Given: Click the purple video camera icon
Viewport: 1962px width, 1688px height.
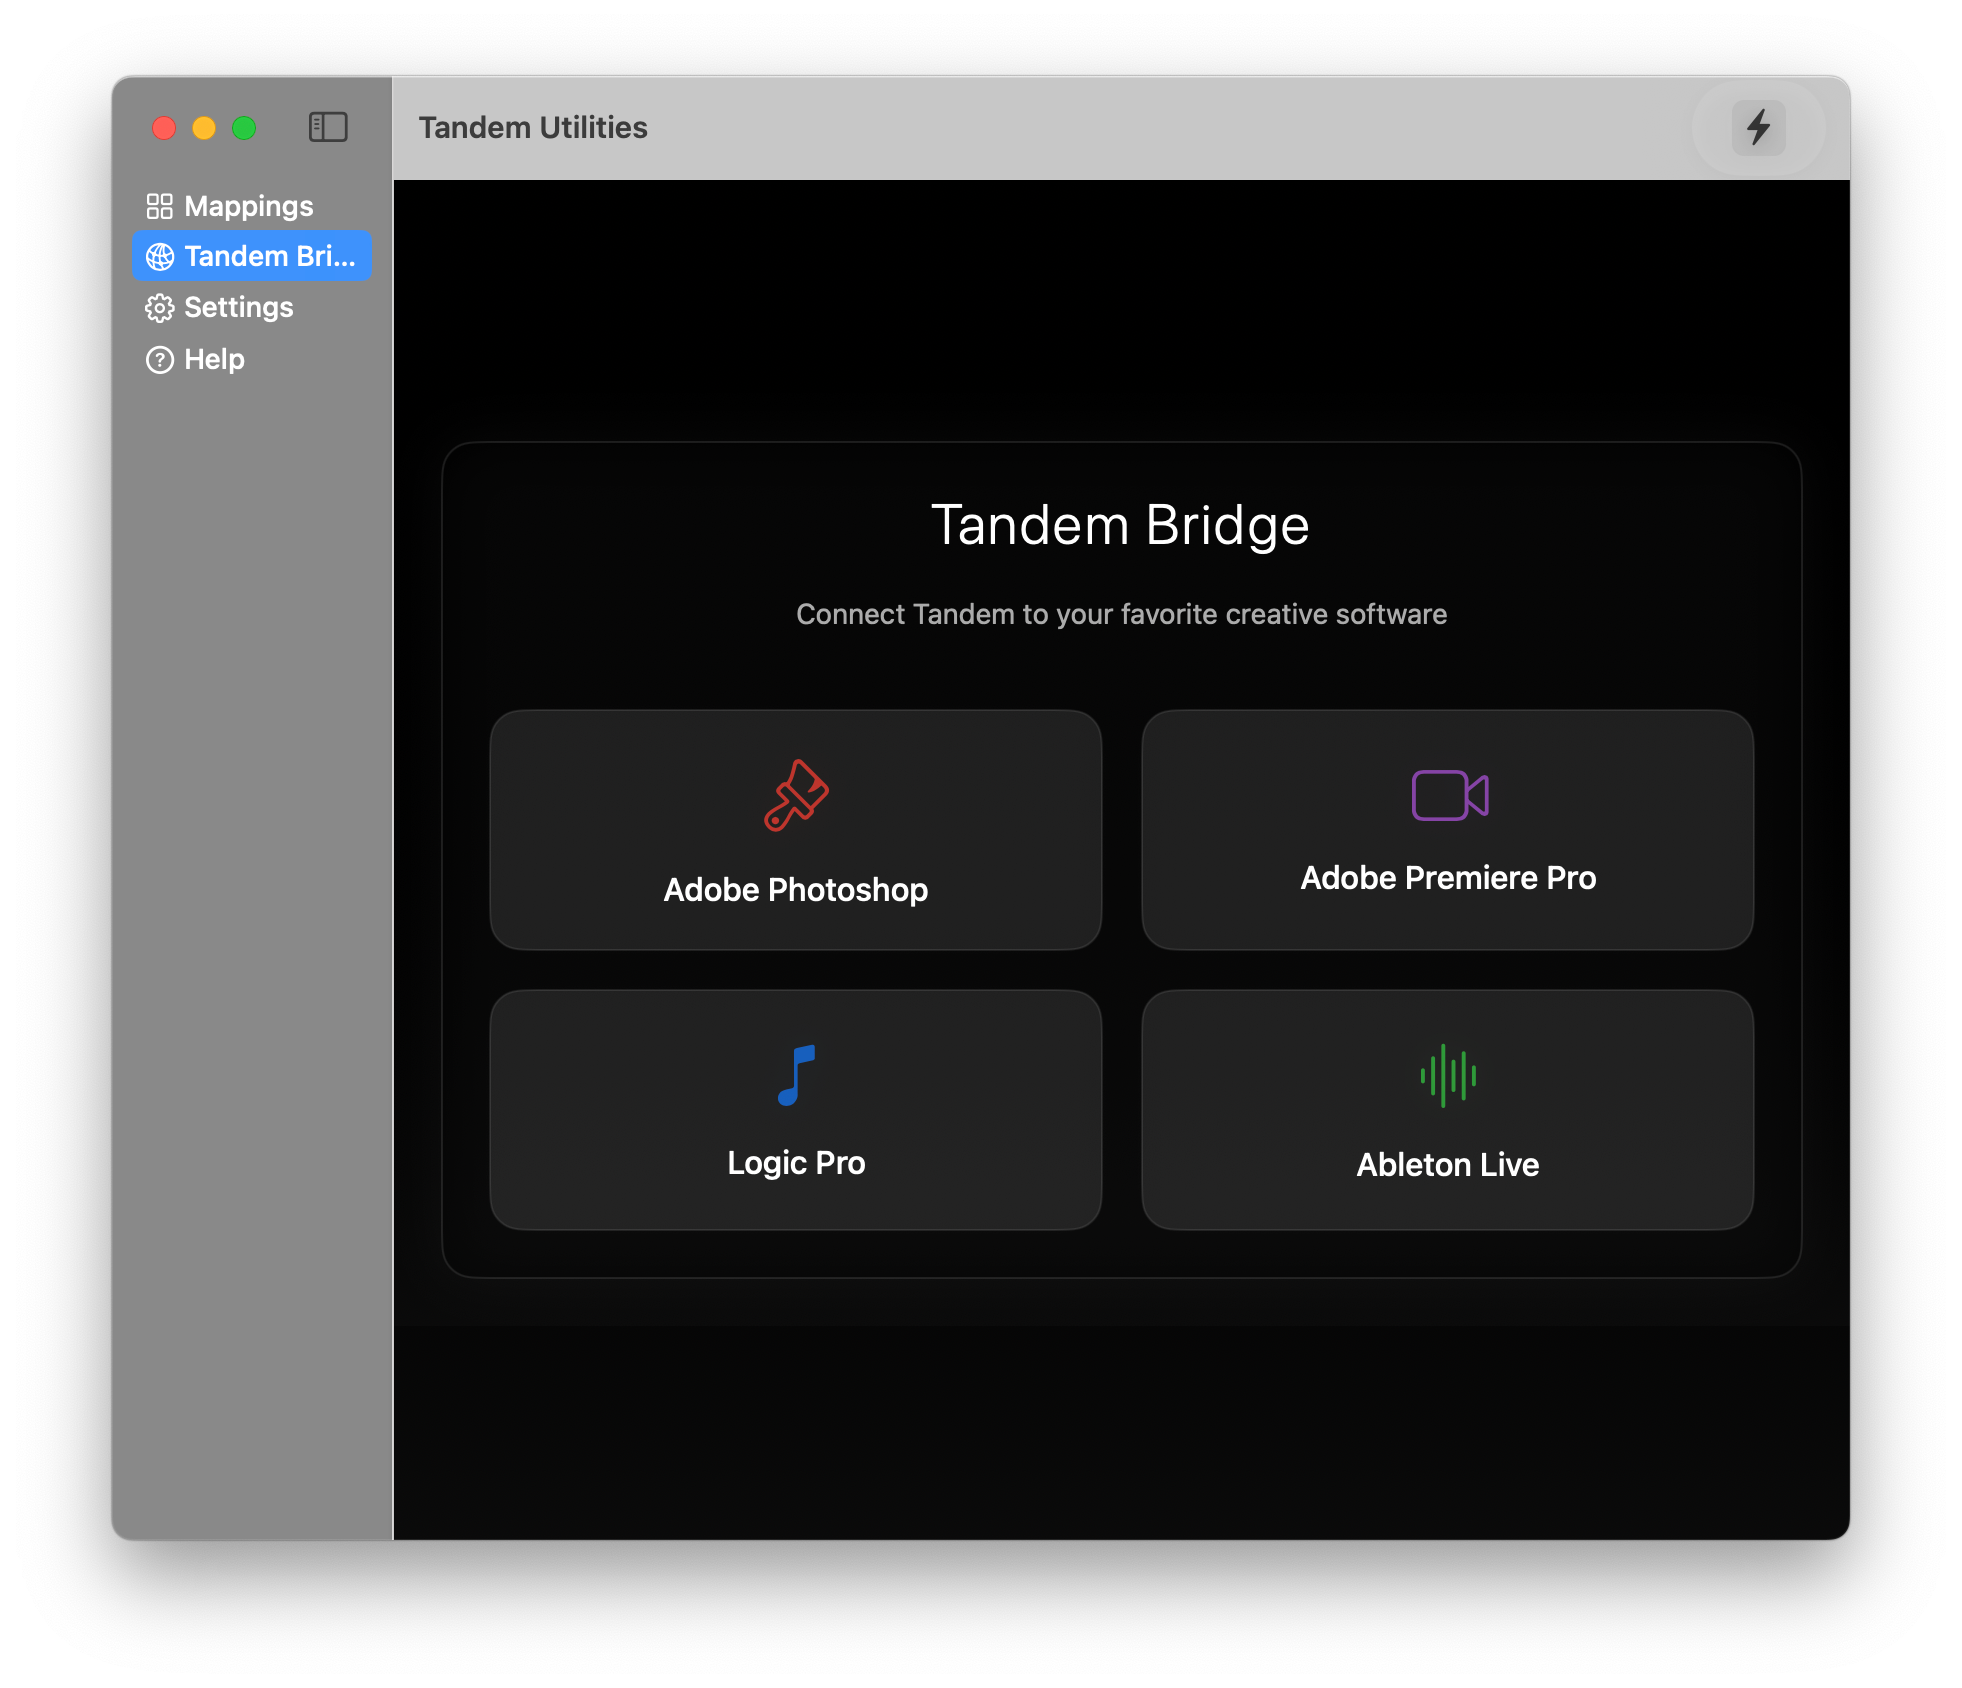Looking at the screenshot, I should 1449,795.
